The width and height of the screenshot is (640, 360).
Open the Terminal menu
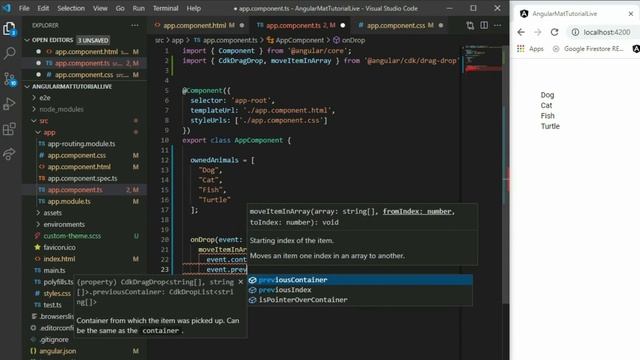pyautogui.click(x=165, y=8)
